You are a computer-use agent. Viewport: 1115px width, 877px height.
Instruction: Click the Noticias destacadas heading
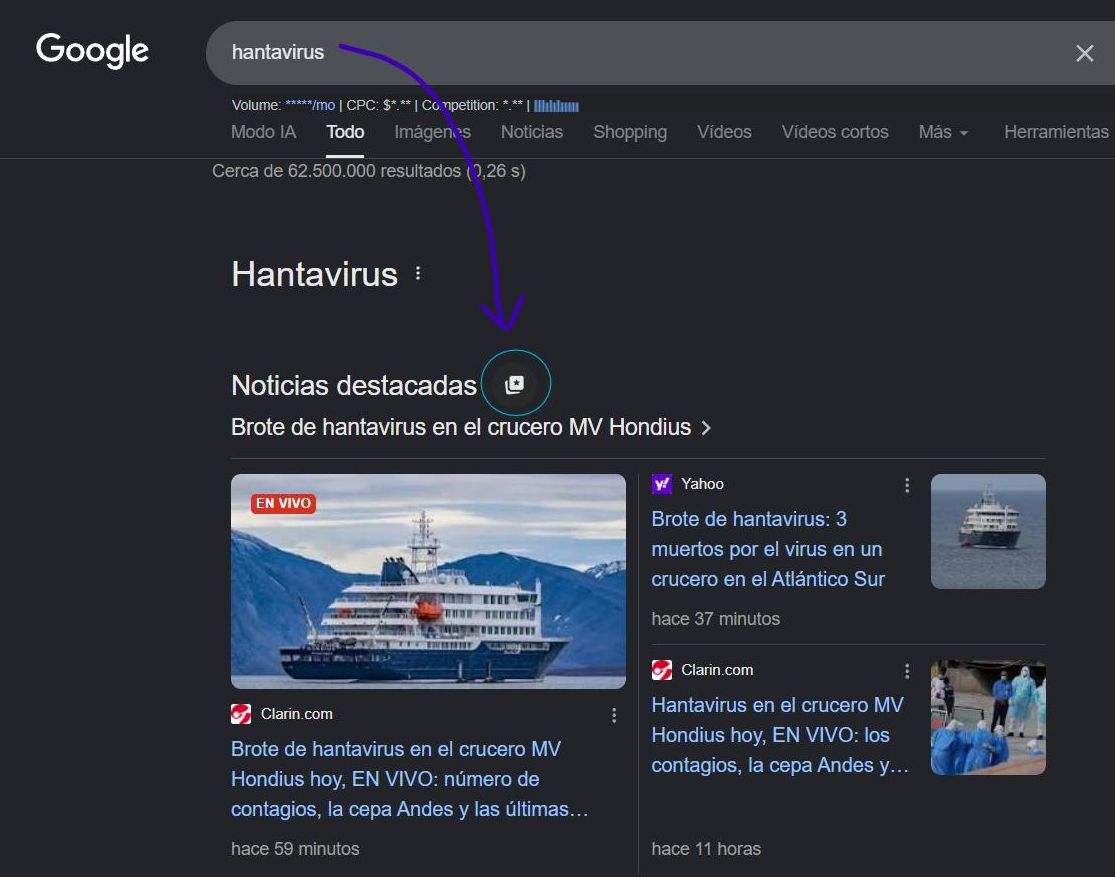353,385
